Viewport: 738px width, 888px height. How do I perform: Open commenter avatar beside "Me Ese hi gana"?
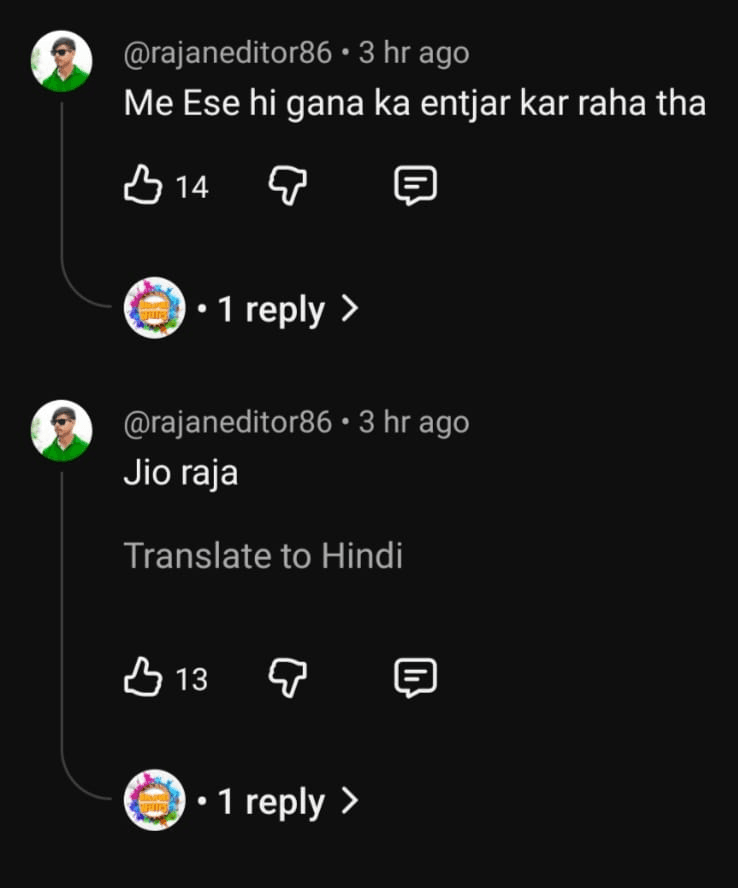62,62
